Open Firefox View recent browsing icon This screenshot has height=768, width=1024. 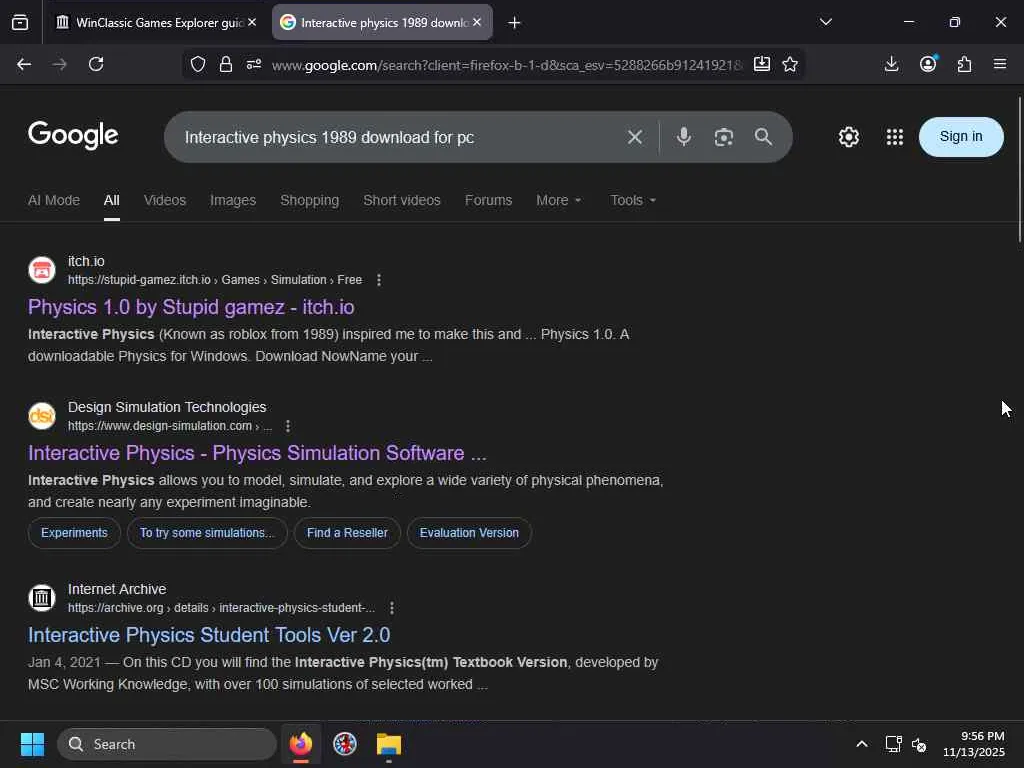[x=20, y=22]
